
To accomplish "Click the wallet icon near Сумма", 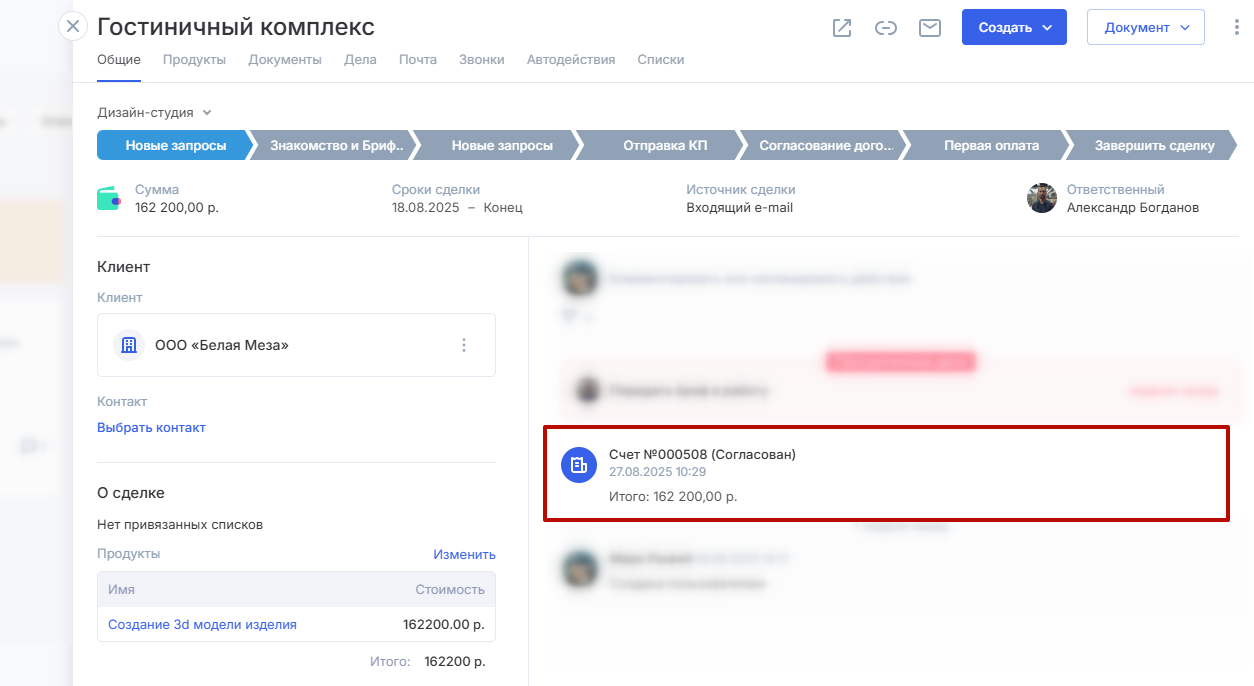I will pyautogui.click(x=109, y=198).
